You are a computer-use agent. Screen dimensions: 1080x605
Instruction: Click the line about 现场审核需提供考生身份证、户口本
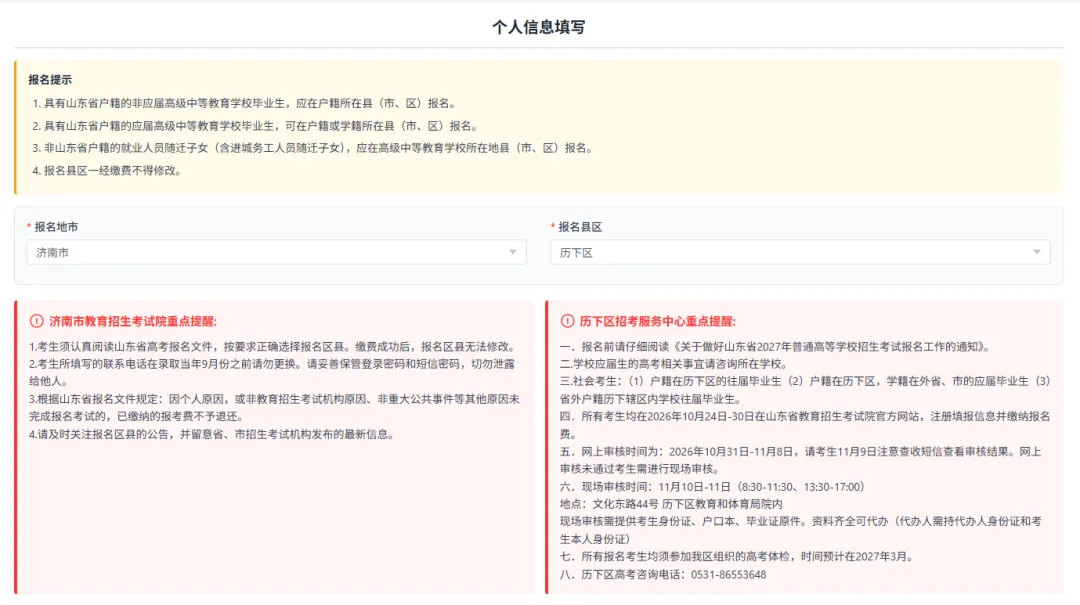click(800, 530)
